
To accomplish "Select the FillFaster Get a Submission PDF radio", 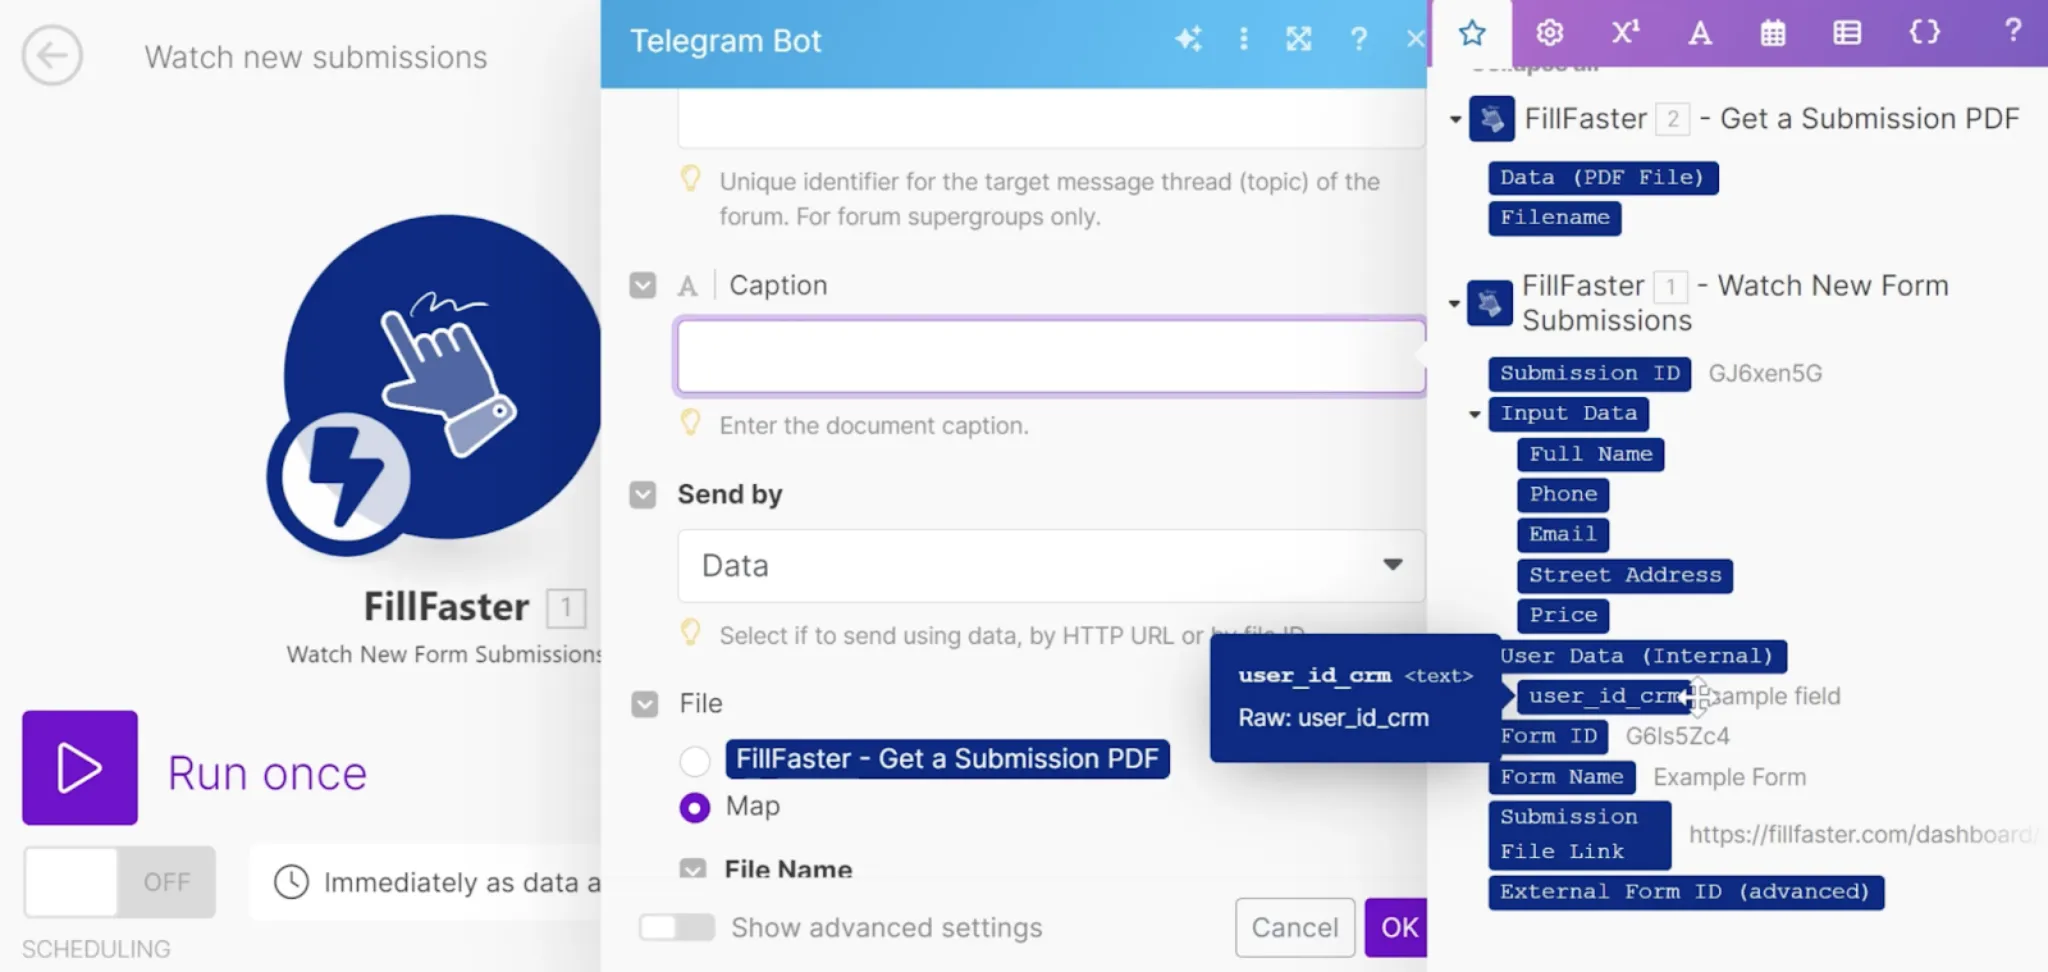I will [x=695, y=761].
